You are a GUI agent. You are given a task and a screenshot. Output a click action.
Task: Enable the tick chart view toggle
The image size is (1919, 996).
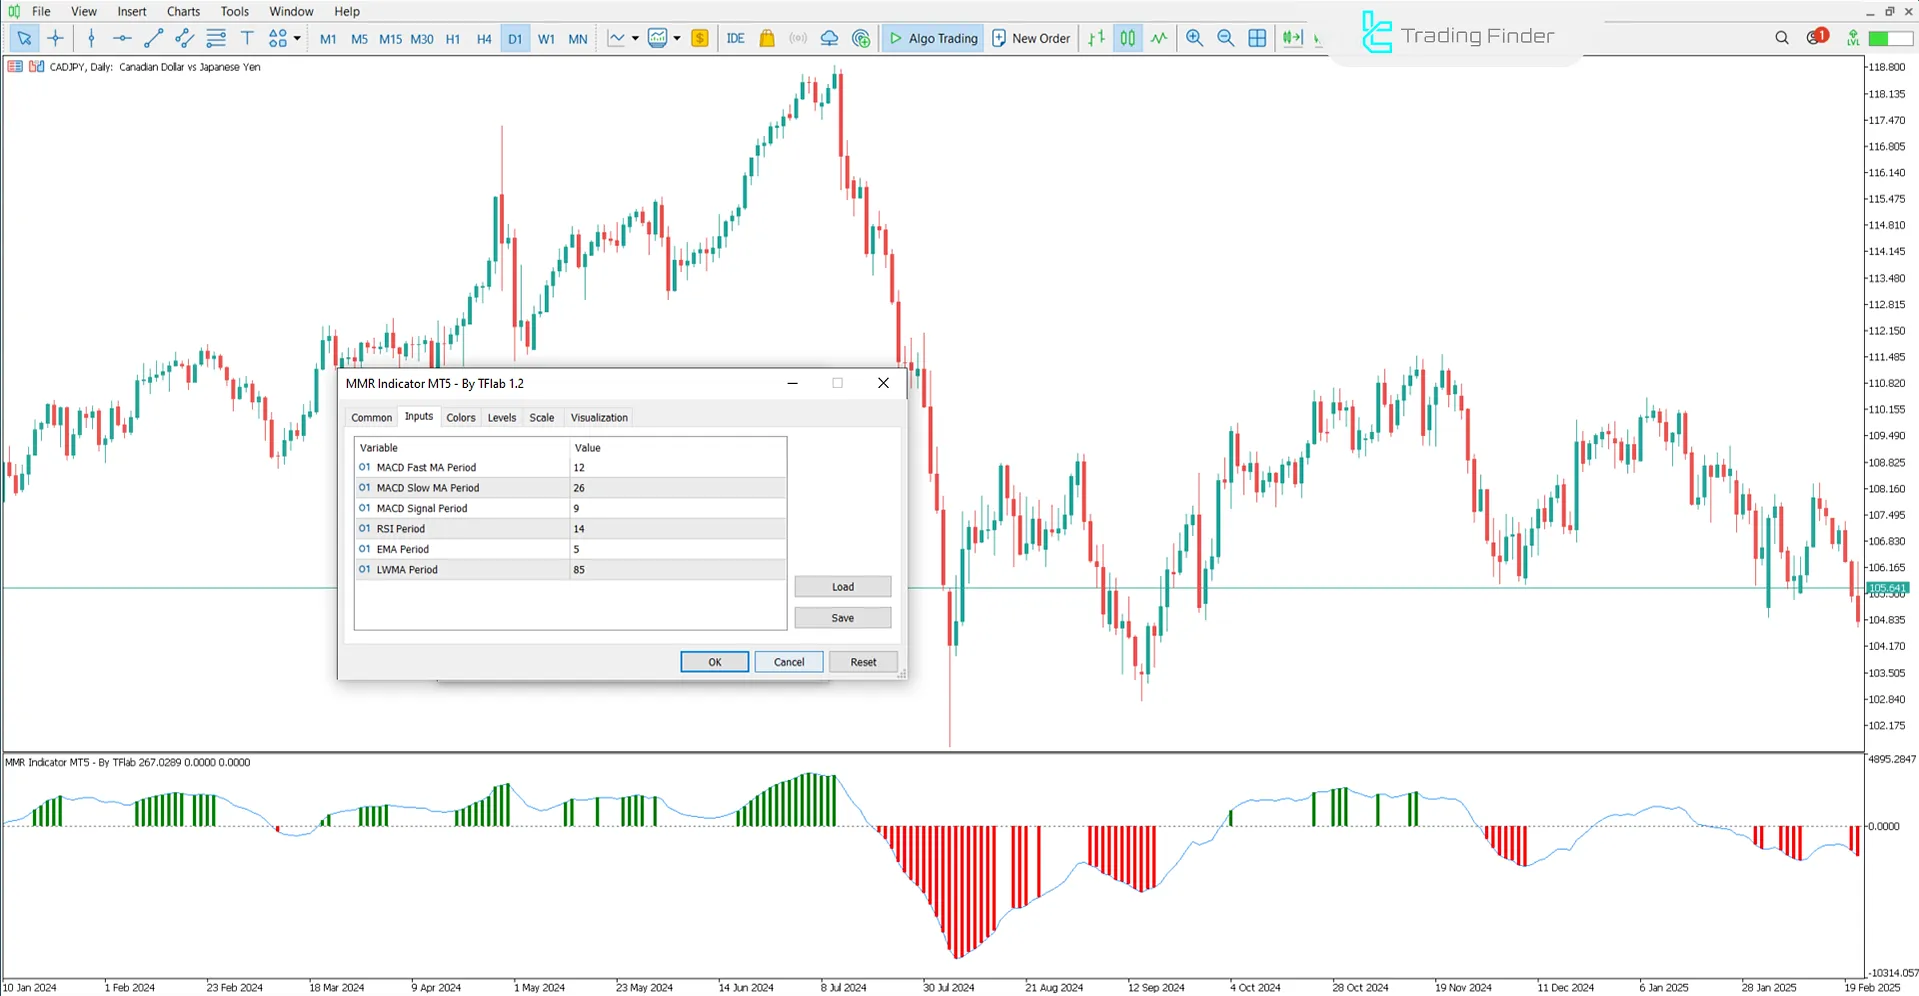(x=1159, y=38)
